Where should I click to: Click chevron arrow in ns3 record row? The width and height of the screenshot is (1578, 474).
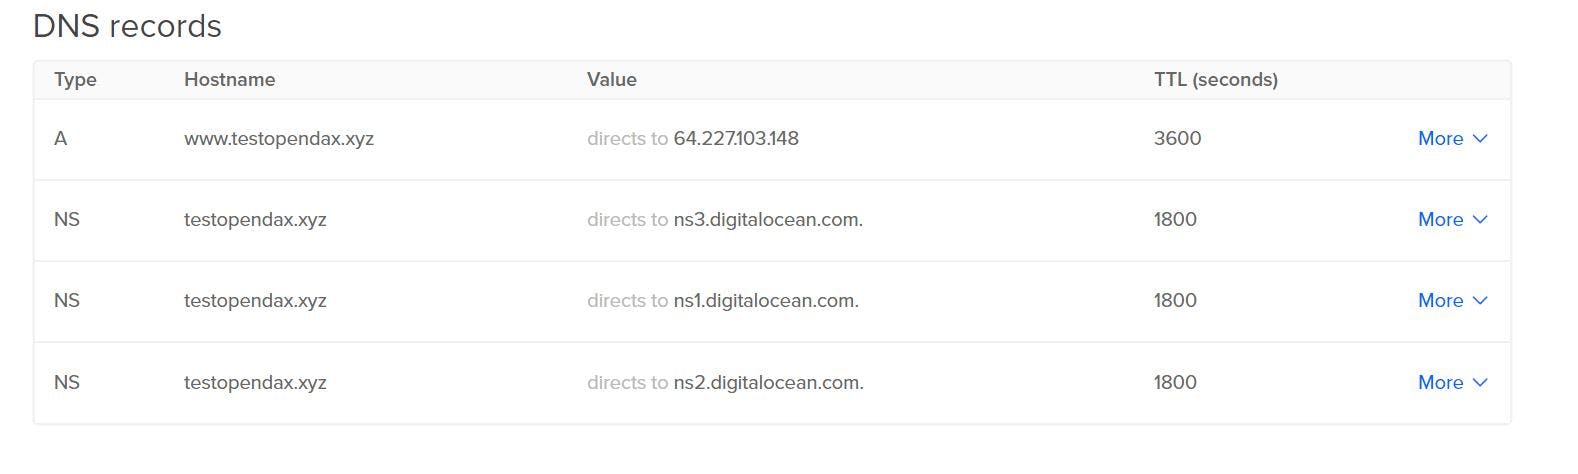pos(1480,220)
